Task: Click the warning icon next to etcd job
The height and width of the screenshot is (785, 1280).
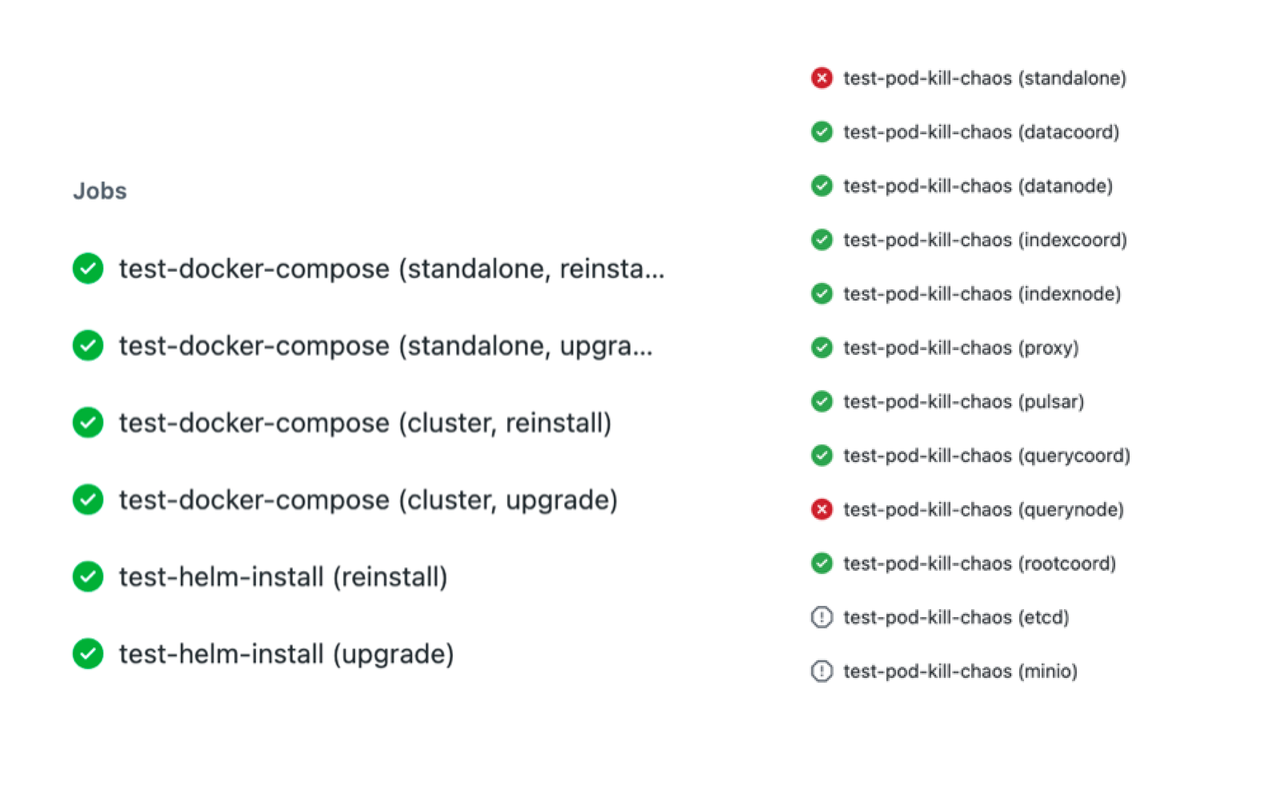Action: (x=822, y=618)
